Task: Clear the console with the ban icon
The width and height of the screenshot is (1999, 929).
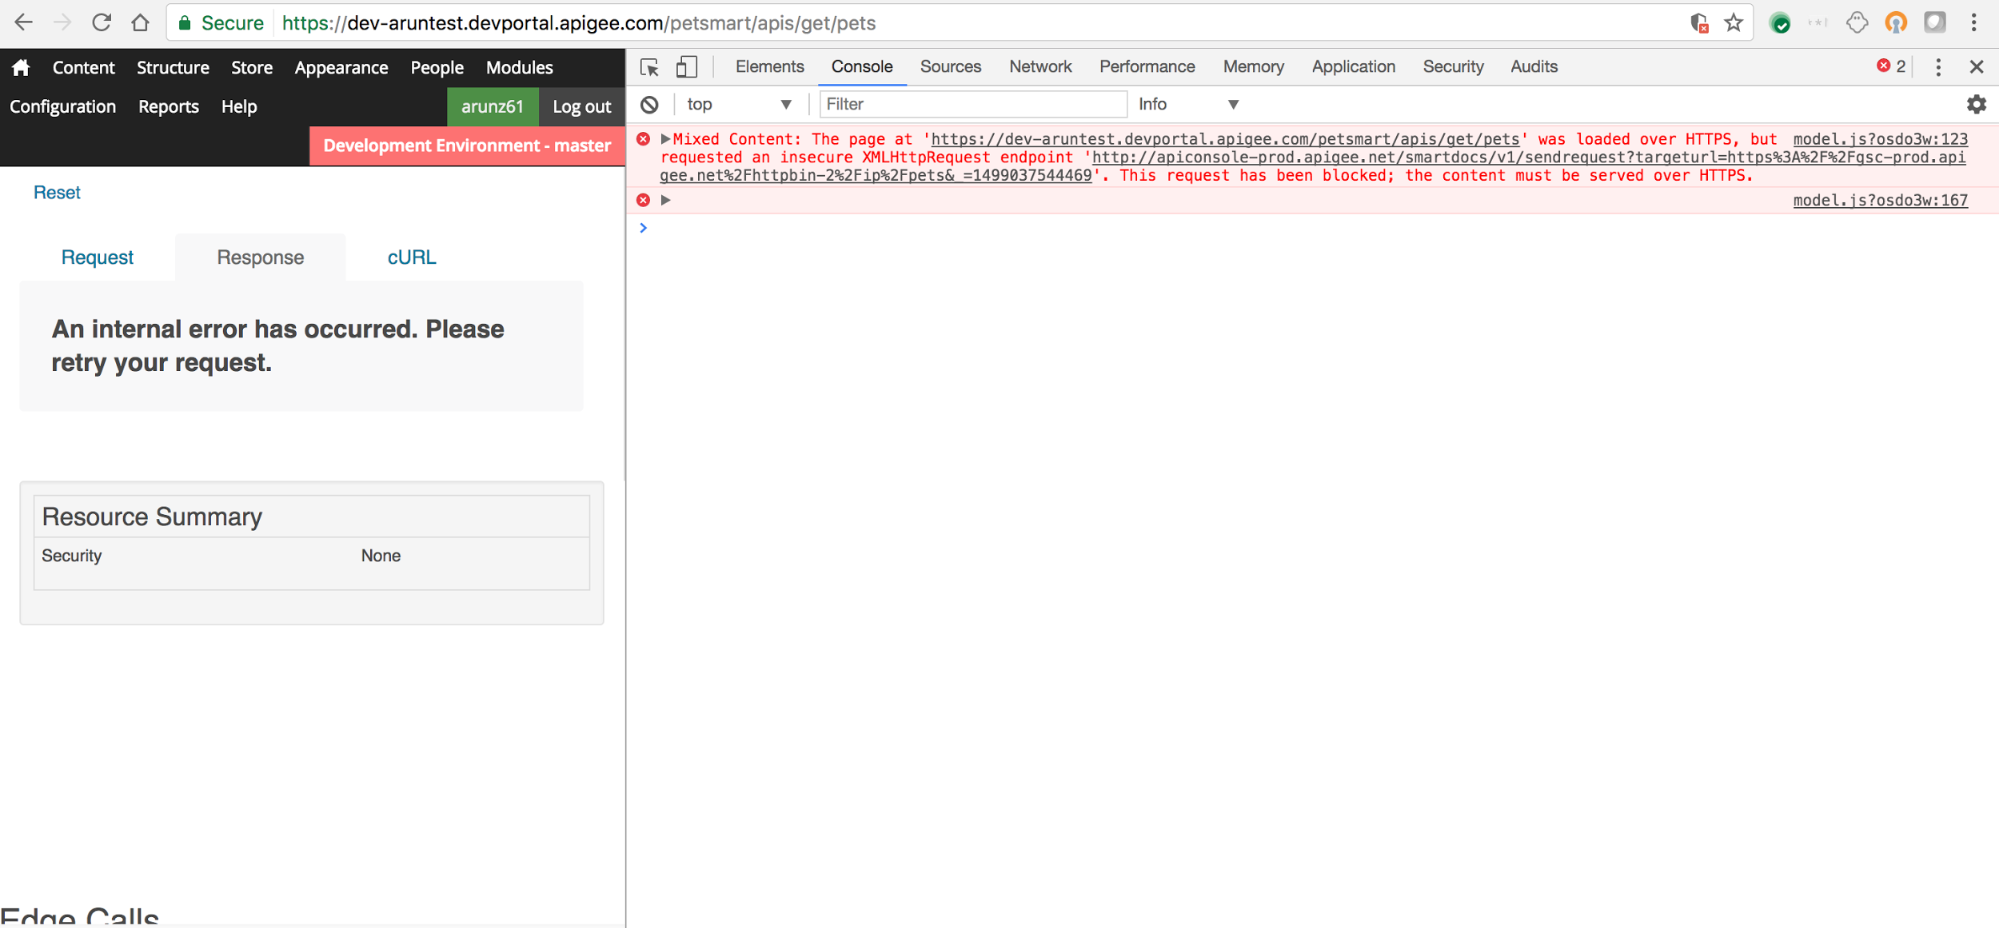Action: (x=650, y=104)
